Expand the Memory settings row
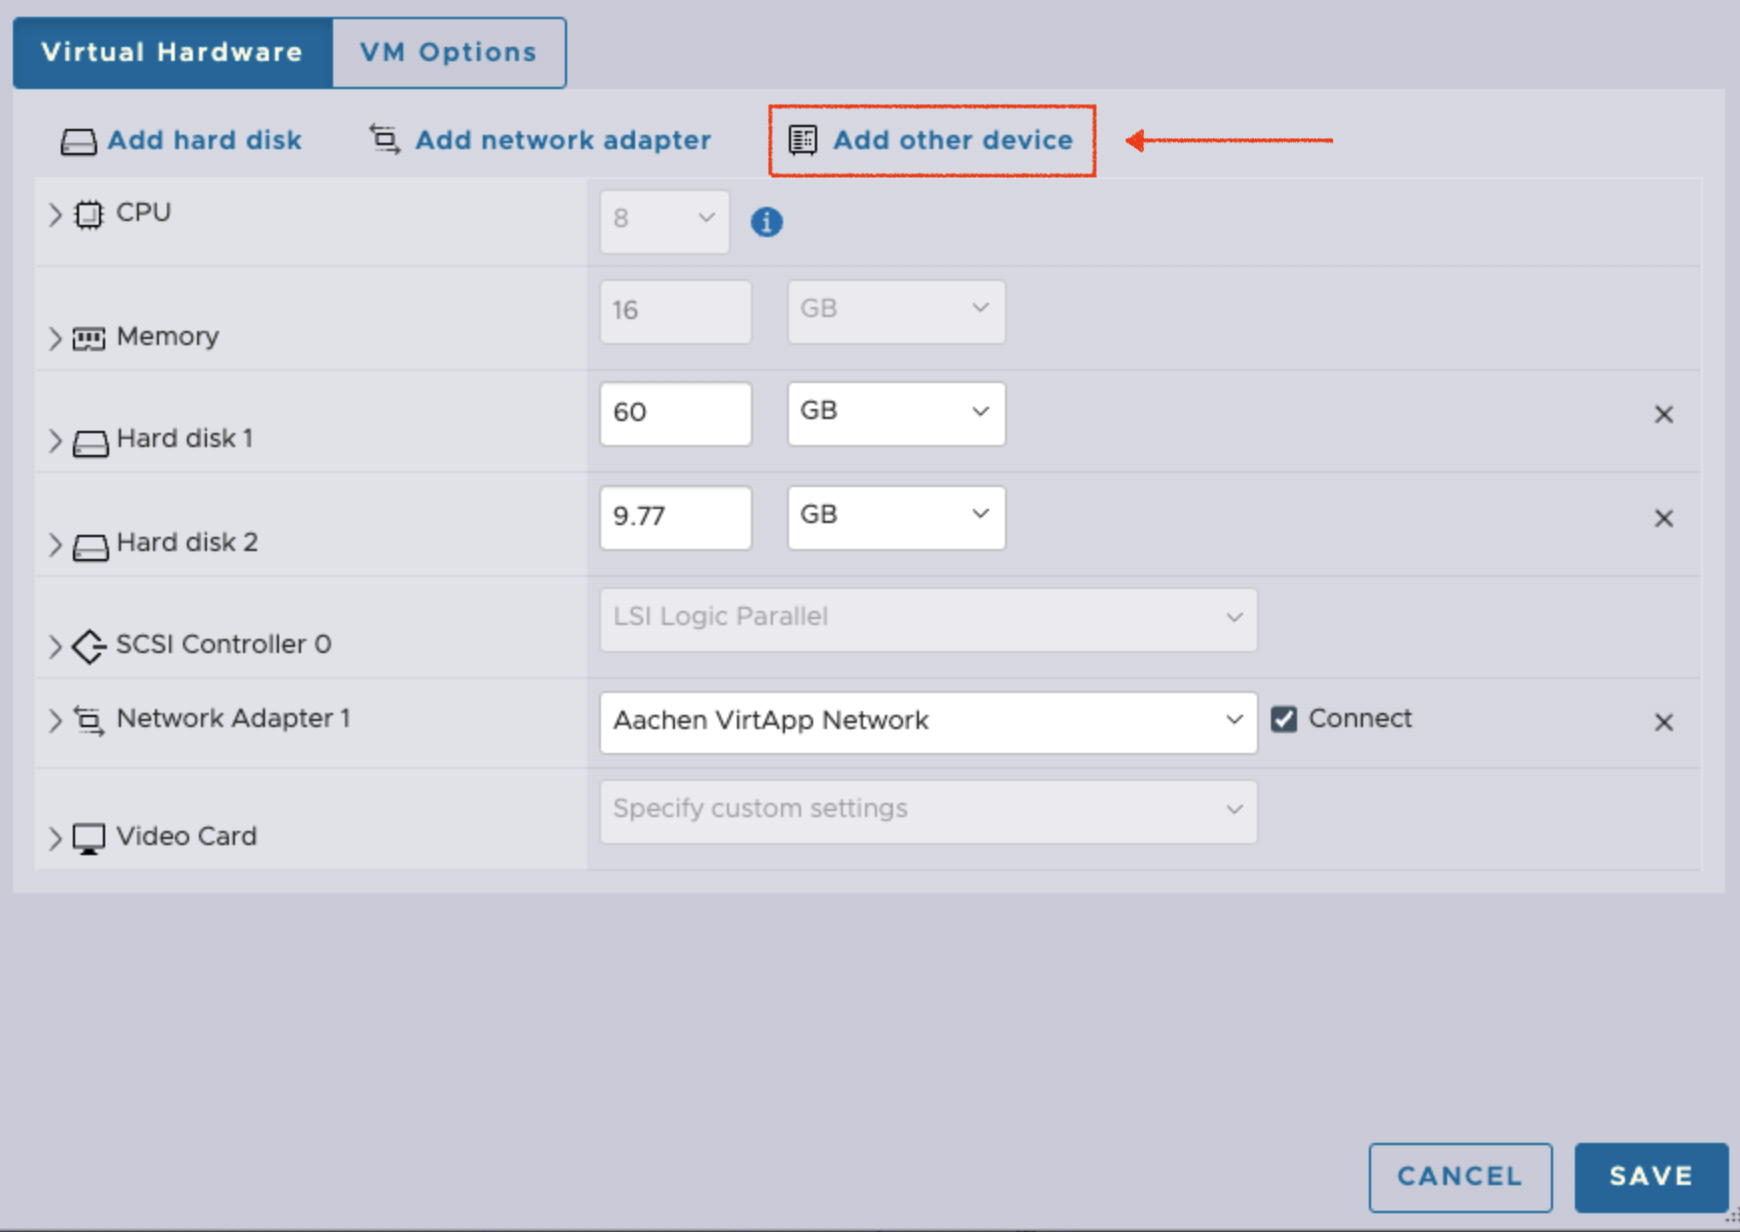The height and width of the screenshot is (1232, 1740). point(55,338)
